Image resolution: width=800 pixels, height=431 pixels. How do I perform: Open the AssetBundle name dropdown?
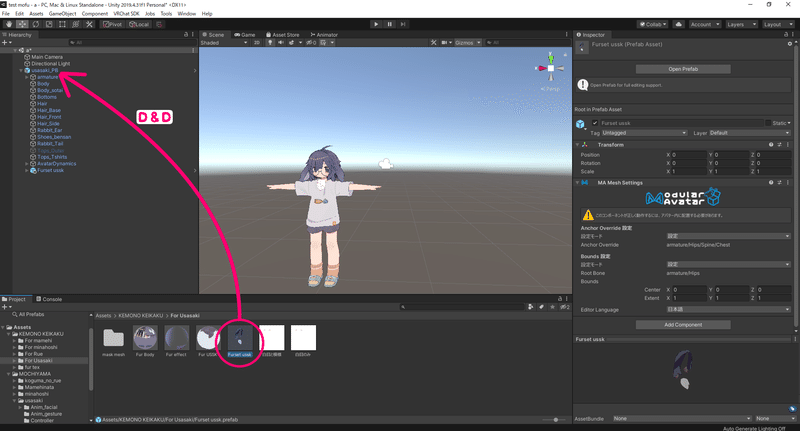coord(682,418)
